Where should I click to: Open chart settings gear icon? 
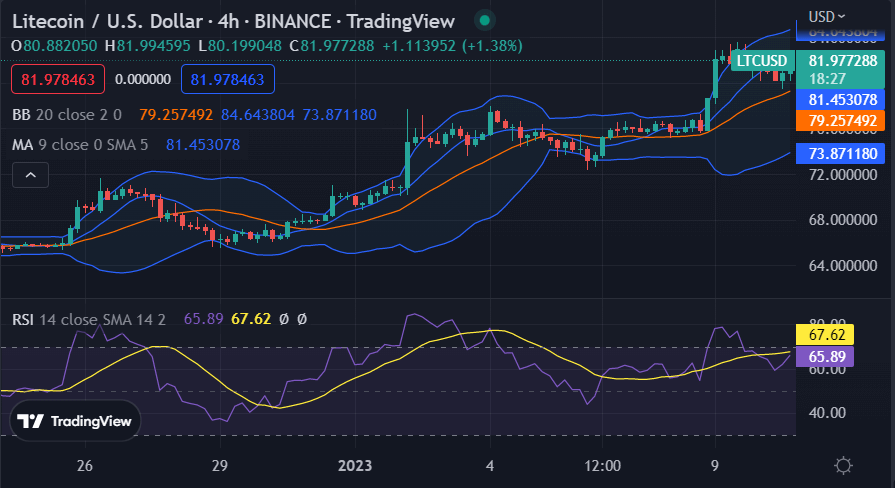click(x=843, y=466)
